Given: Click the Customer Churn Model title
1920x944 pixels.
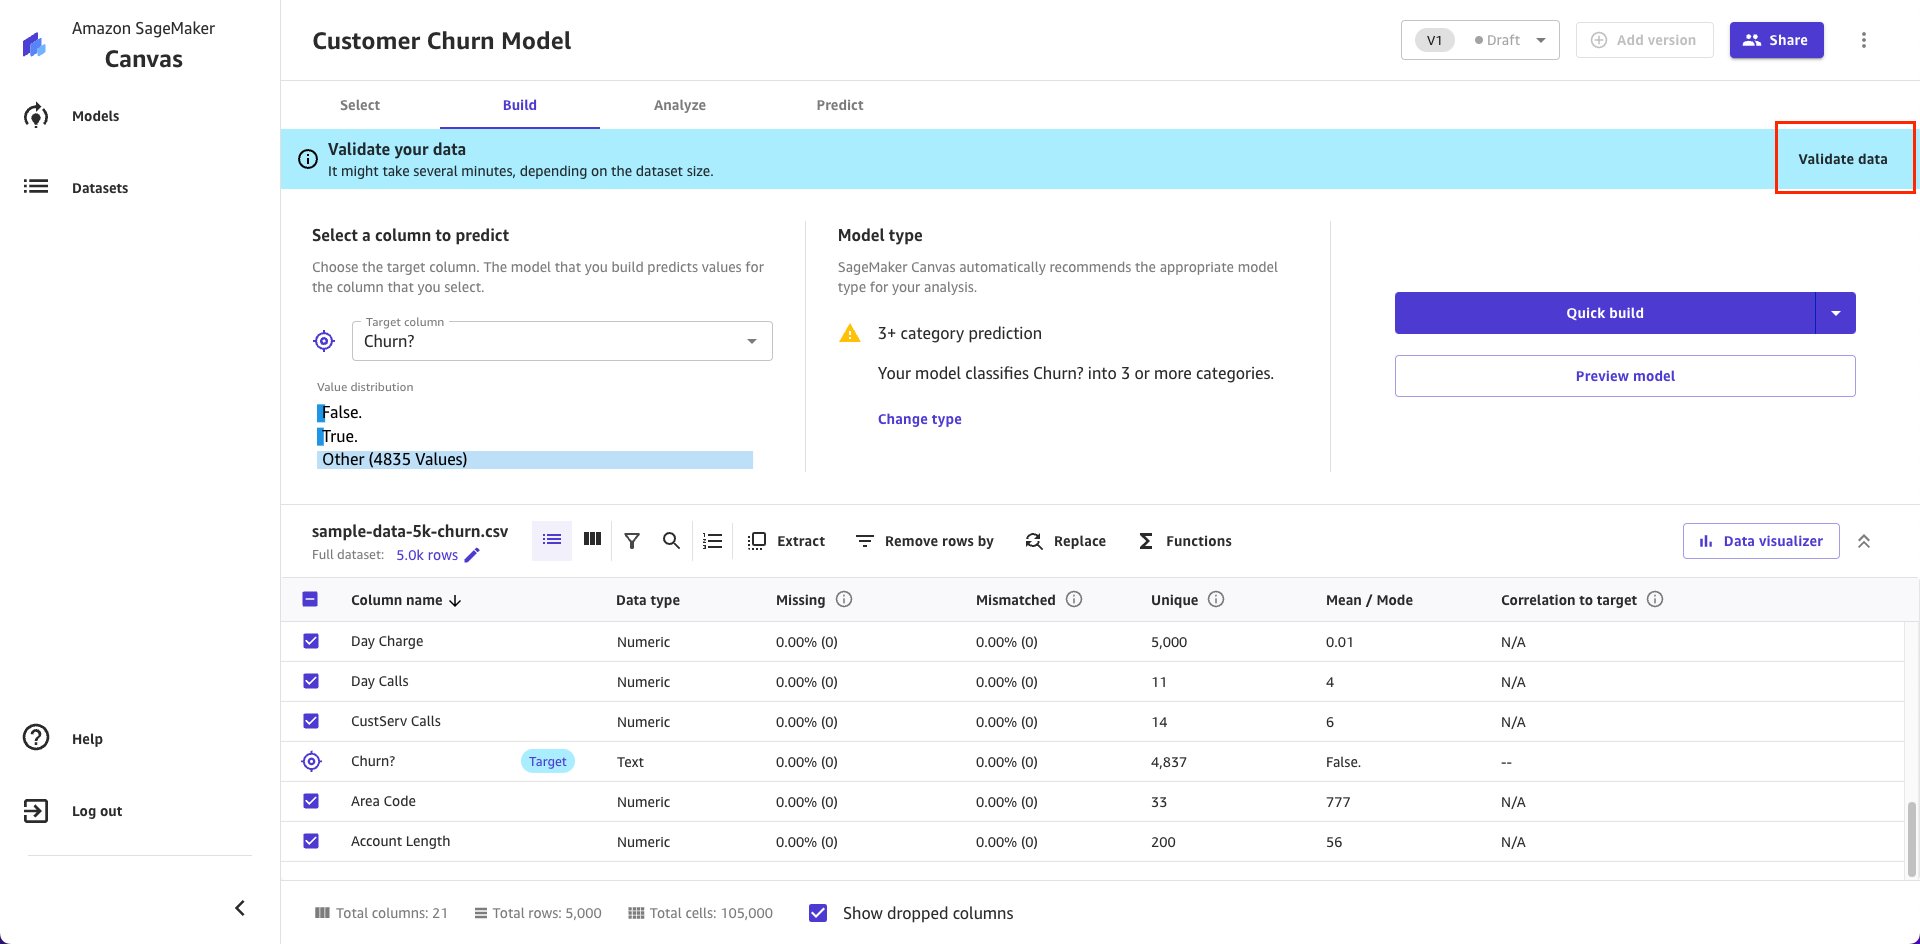Looking at the screenshot, I should click(x=442, y=41).
